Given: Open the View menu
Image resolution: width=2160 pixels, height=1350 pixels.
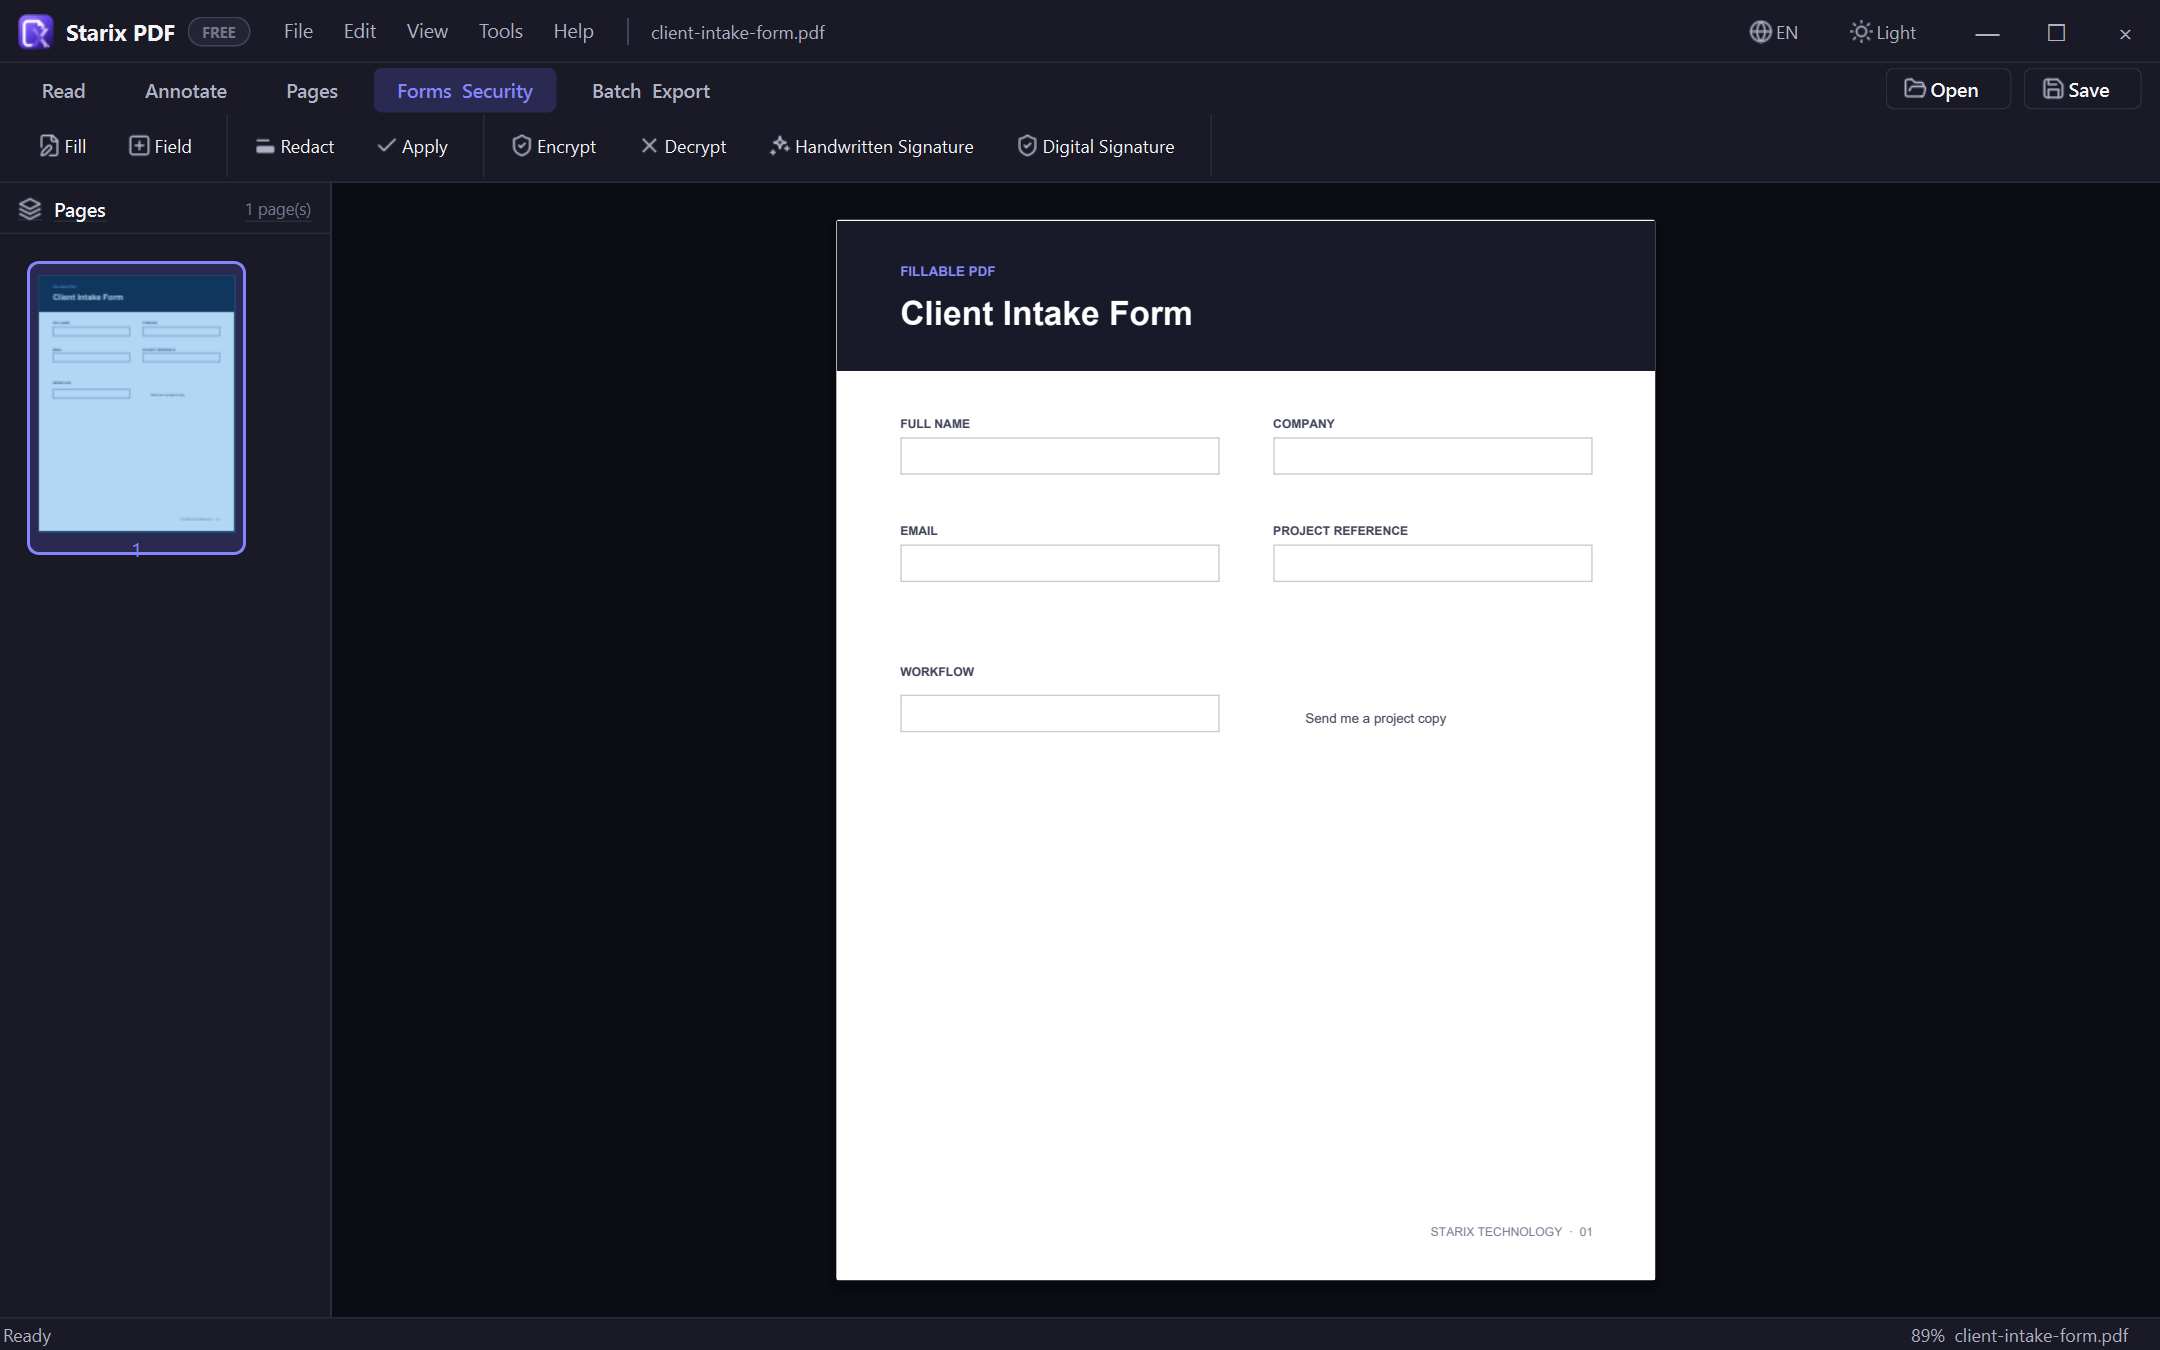Looking at the screenshot, I should tap(427, 31).
